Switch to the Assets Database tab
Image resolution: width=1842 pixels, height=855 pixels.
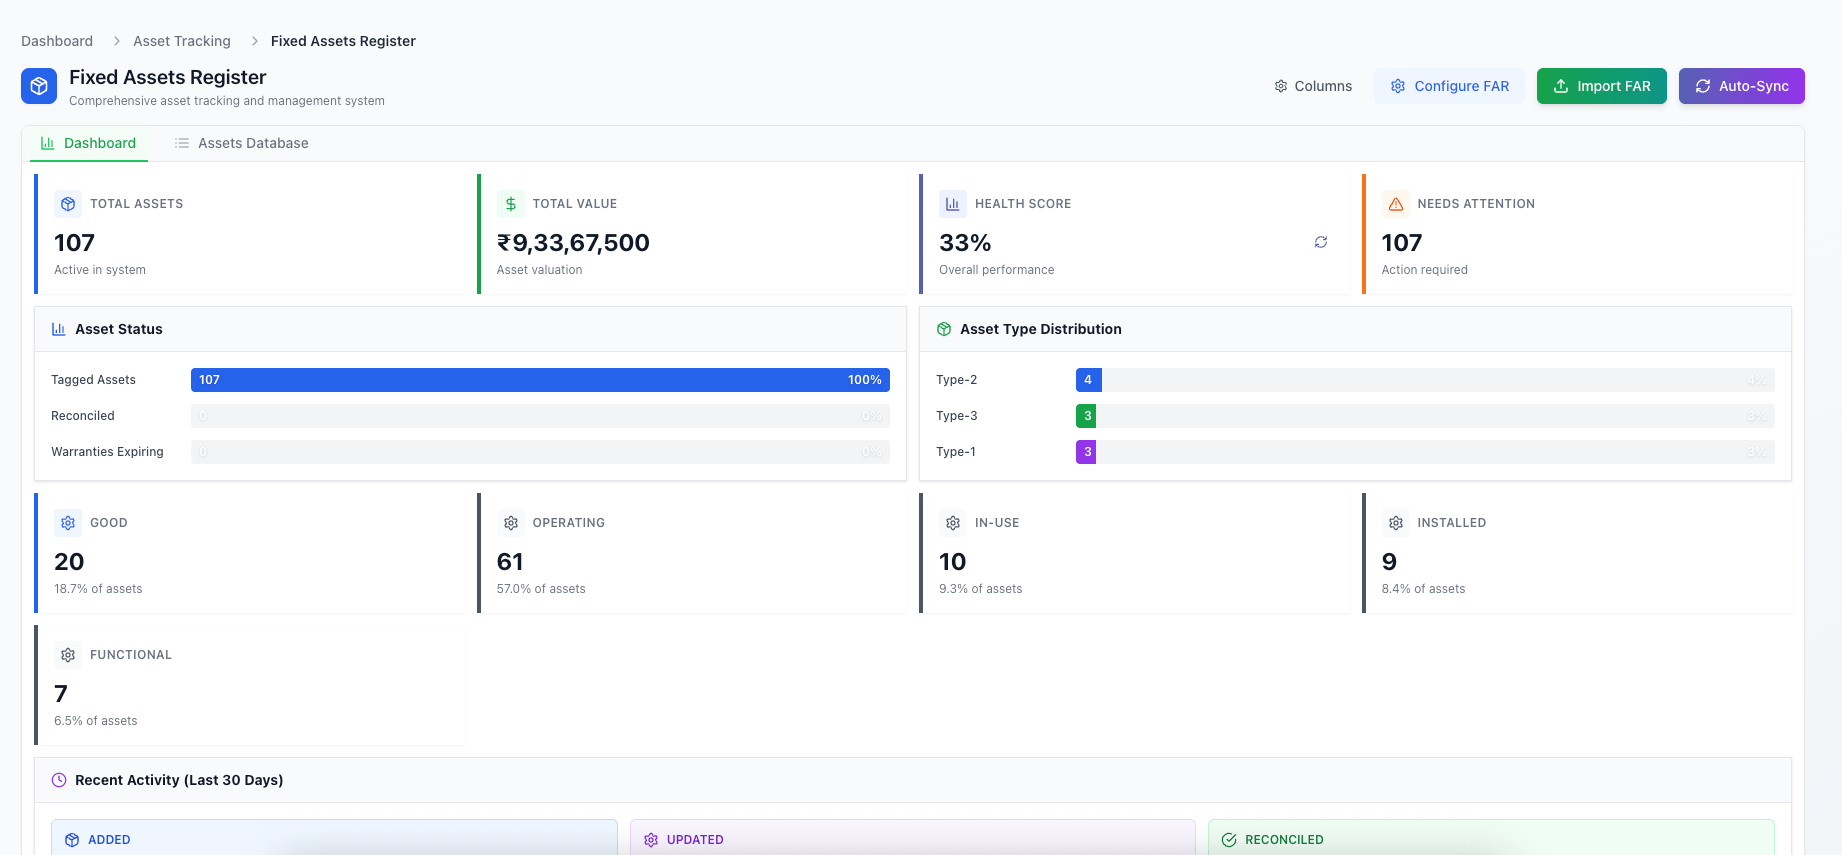[x=241, y=143]
